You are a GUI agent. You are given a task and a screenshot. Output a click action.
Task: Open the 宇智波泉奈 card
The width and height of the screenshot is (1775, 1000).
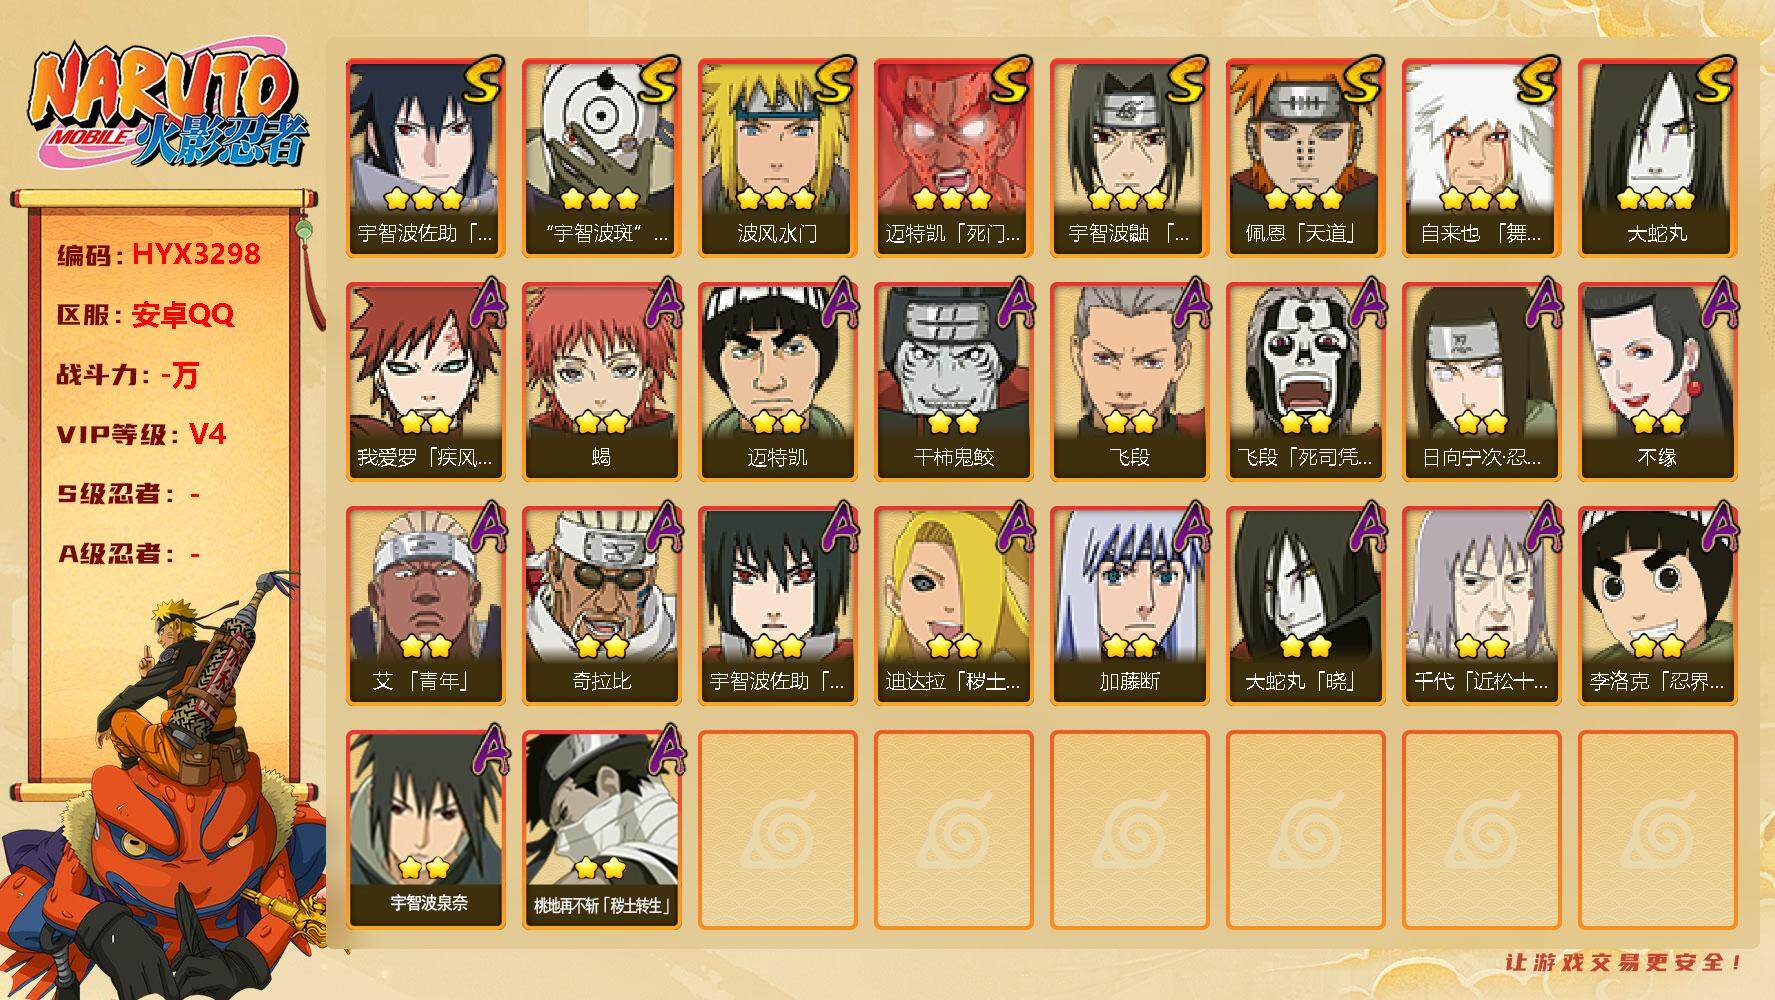click(425, 830)
